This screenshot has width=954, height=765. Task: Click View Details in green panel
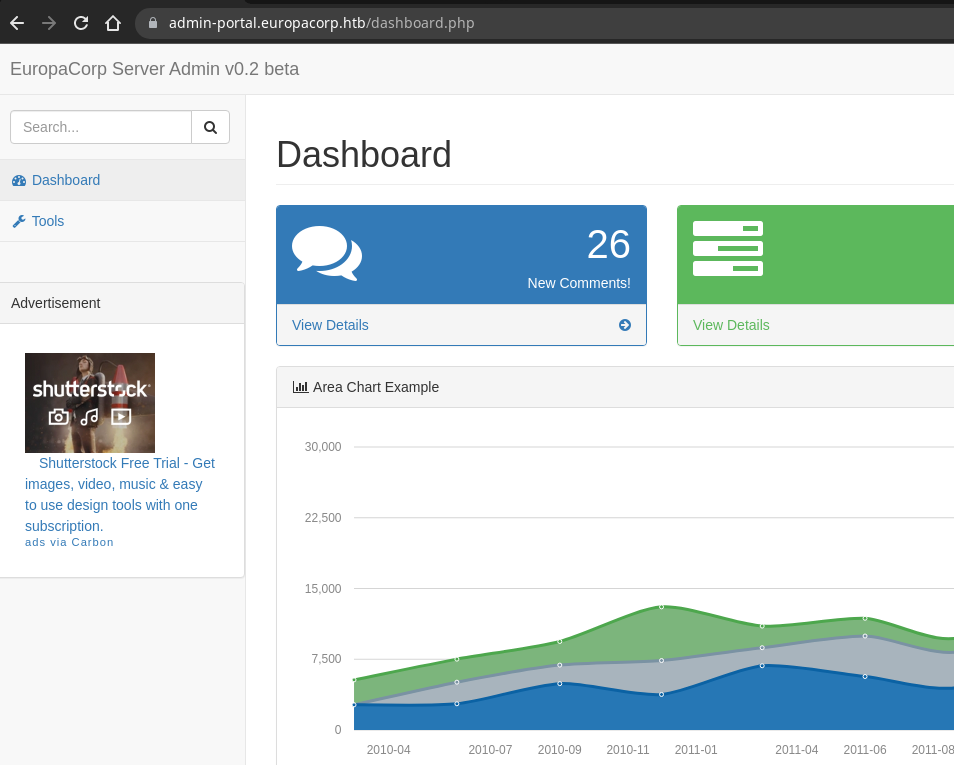tap(731, 325)
